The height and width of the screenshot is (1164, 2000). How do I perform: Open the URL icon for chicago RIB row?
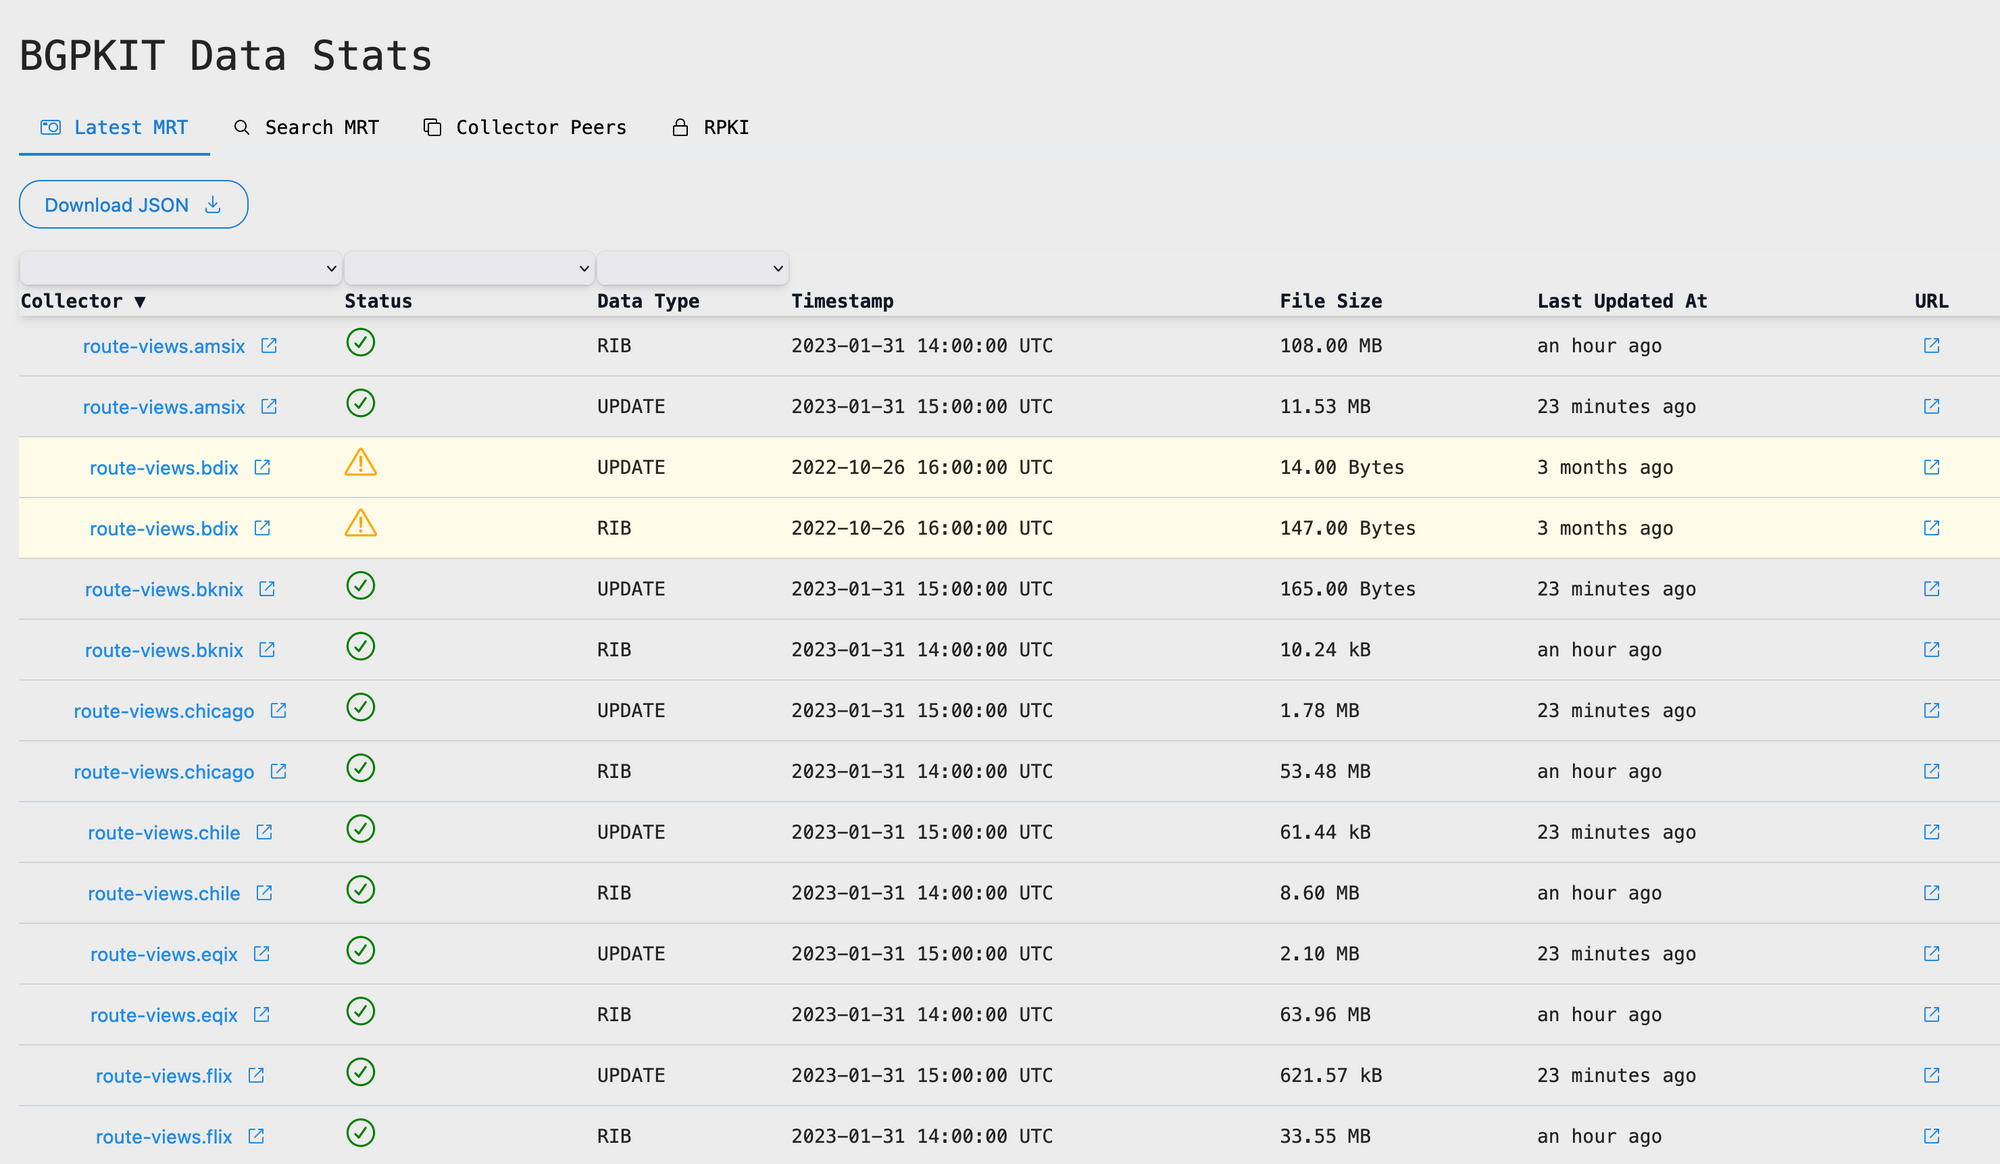click(1931, 771)
